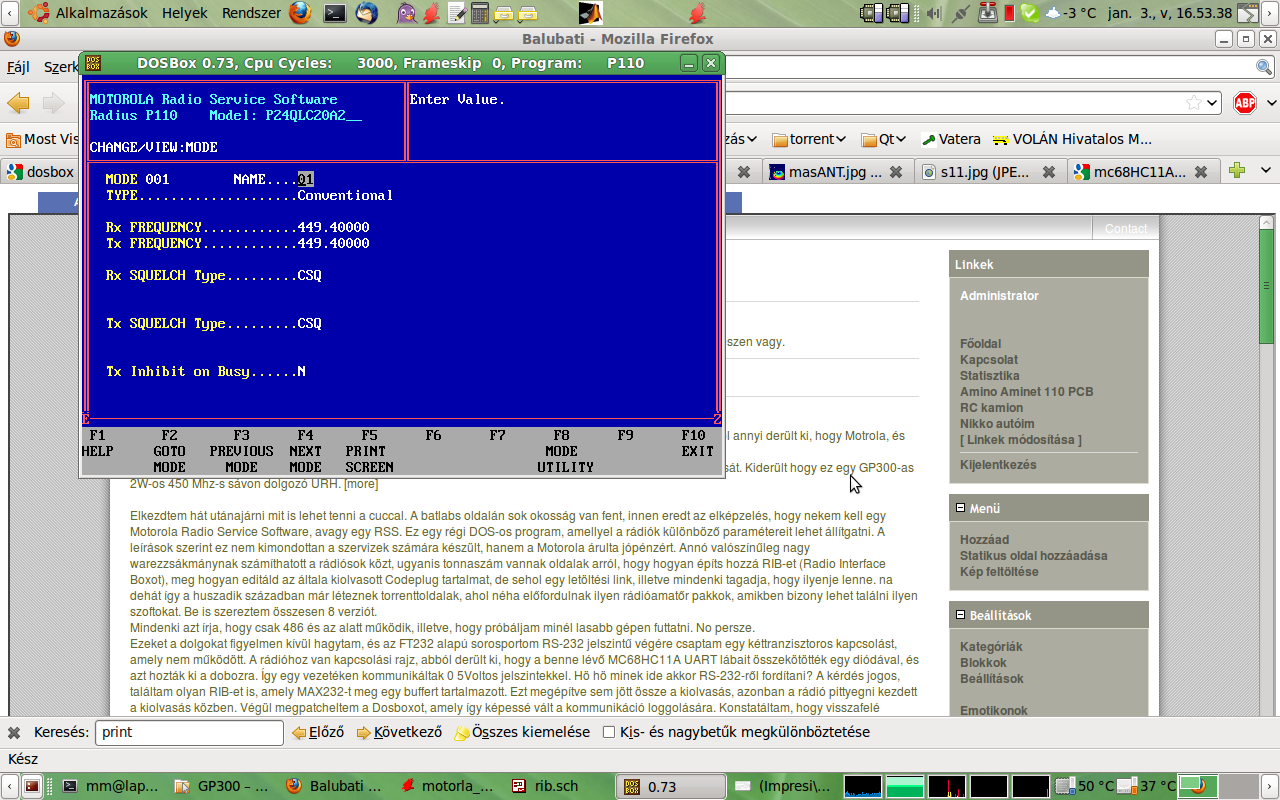The height and width of the screenshot is (800, 1280).
Task: Toggle Kis- és nagybetűk megkülönböztetése checkbox
Action: [609, 732]
